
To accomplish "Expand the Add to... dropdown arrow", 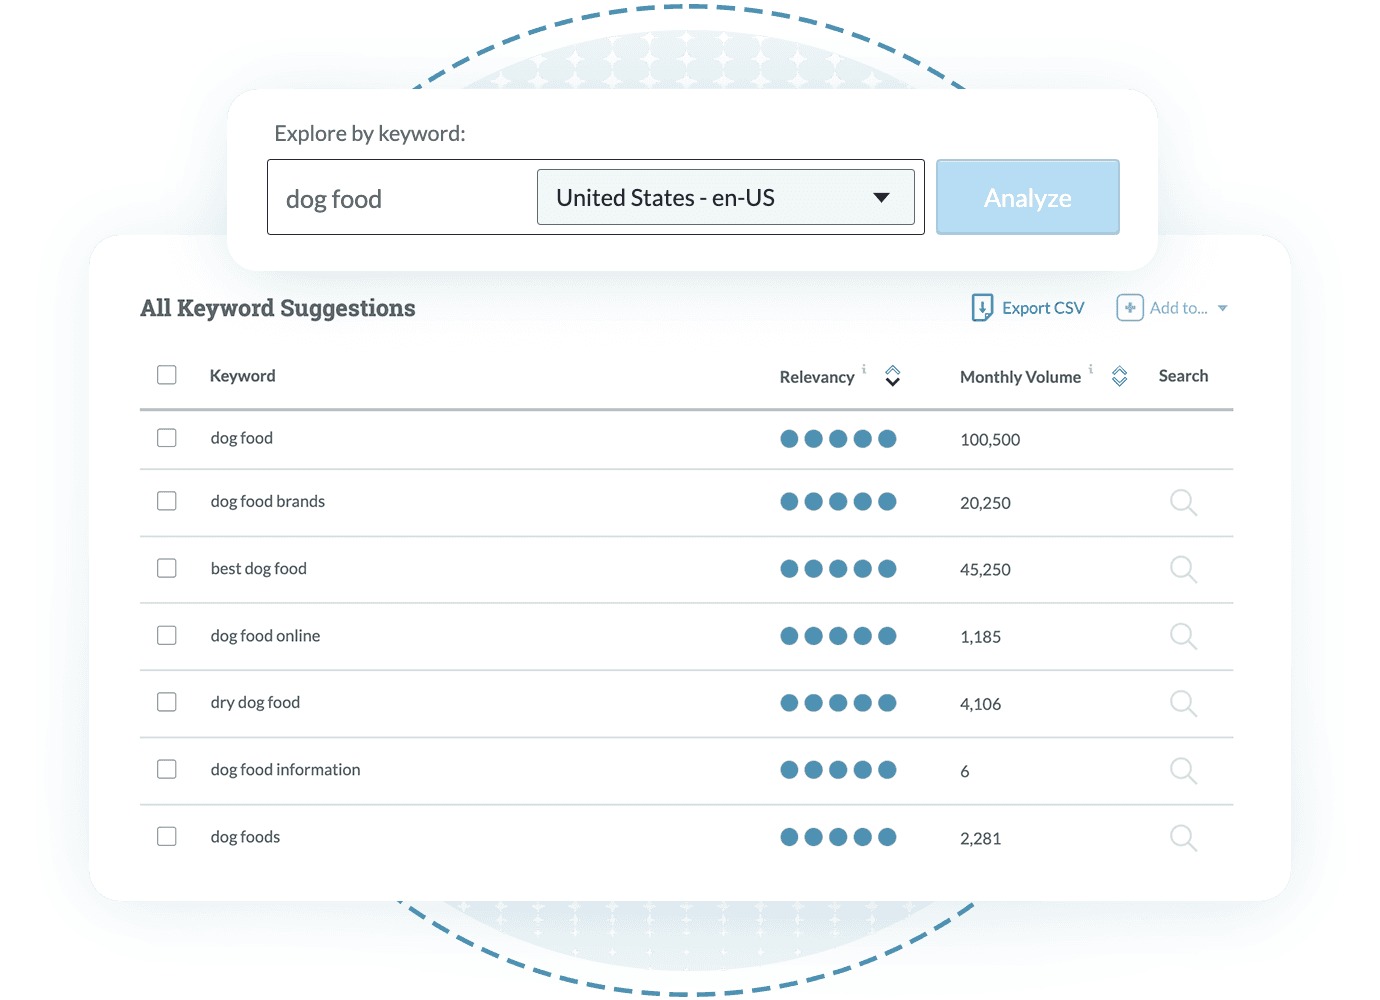I will [1222, 308].
